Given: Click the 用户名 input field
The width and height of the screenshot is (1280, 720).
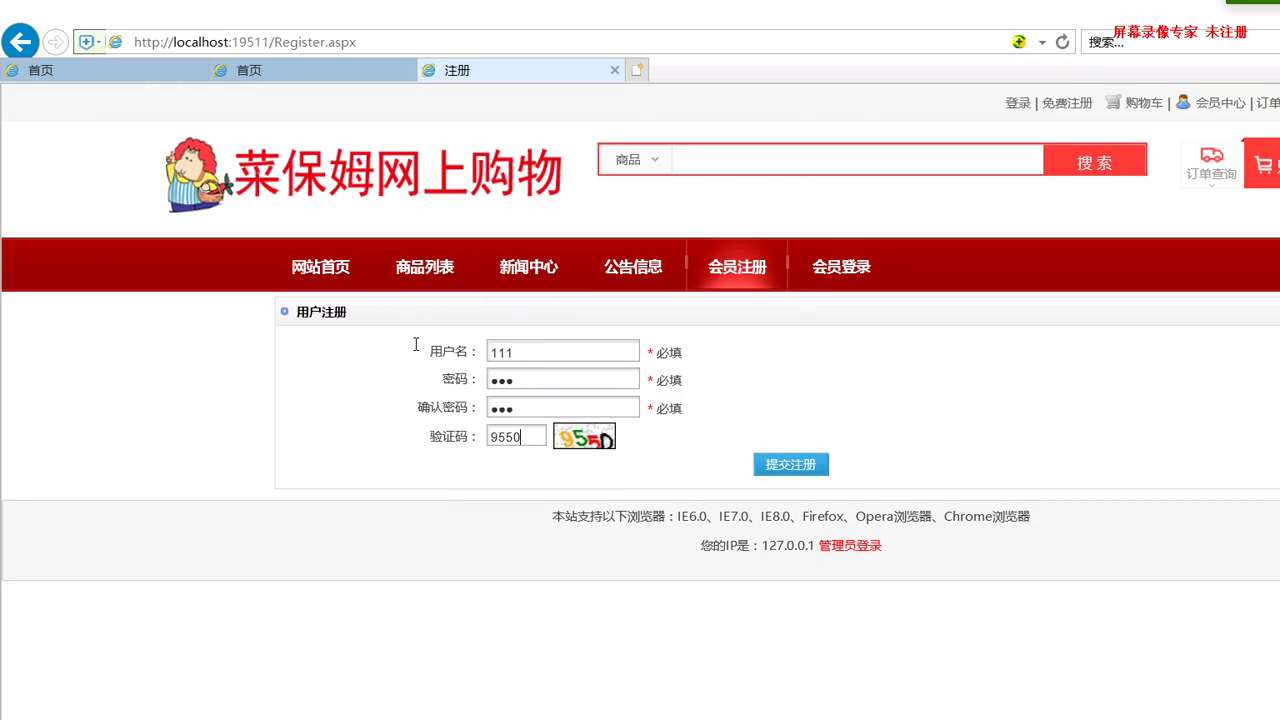Looking at the screenshot, I should tap(563, 351).
